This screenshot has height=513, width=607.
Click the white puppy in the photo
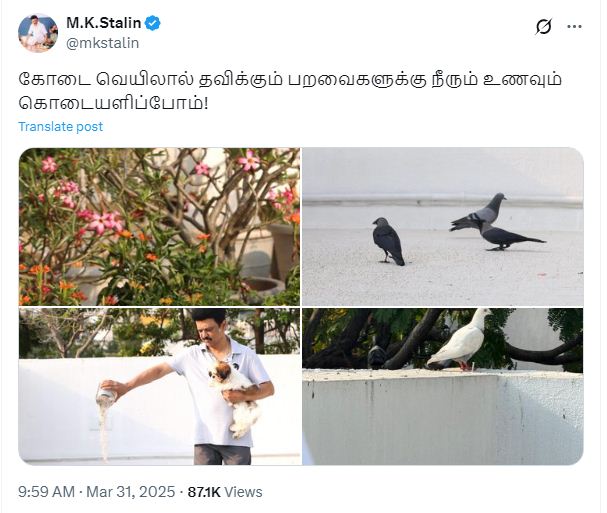pos(235,399)
